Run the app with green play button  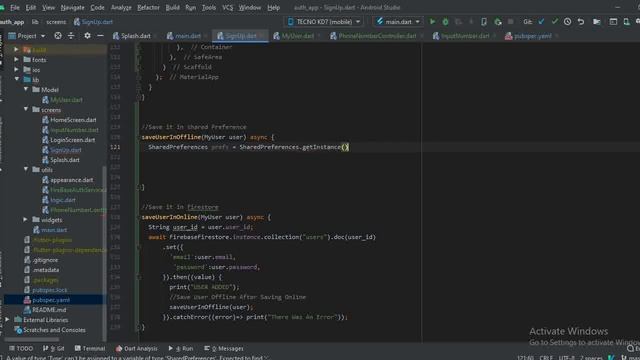(432, 22)
